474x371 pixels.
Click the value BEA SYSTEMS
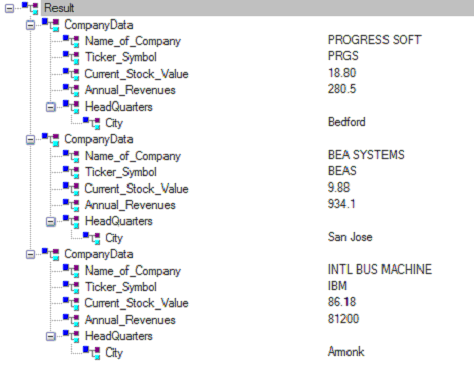pyautogui.click(x=366, y=155)
